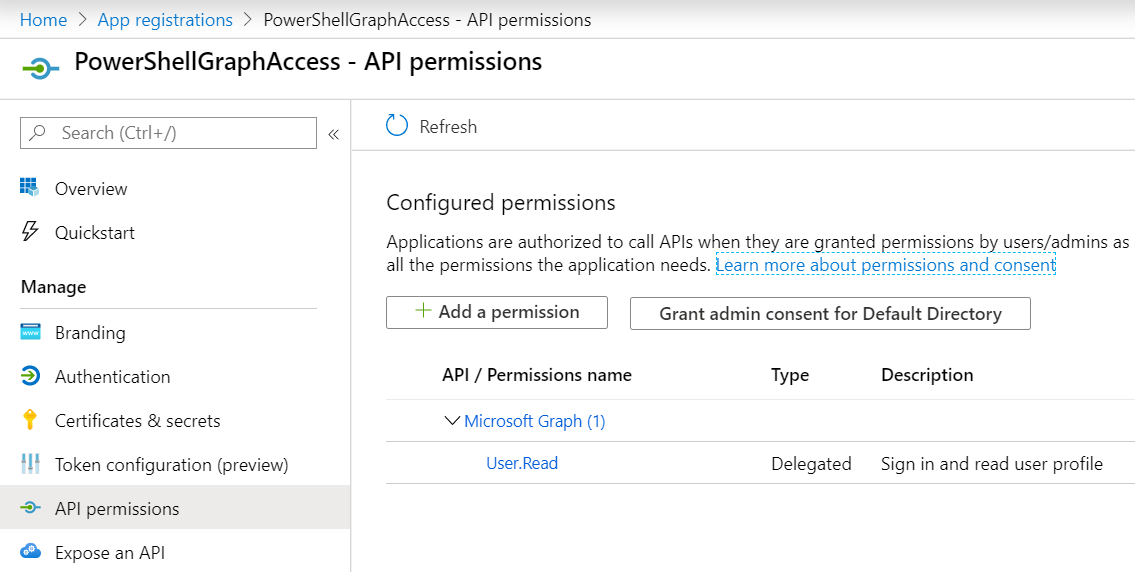This screenshot has height=572, width=1135.
Task: Go to Home breadcrumb link
Action: [43, 20]
